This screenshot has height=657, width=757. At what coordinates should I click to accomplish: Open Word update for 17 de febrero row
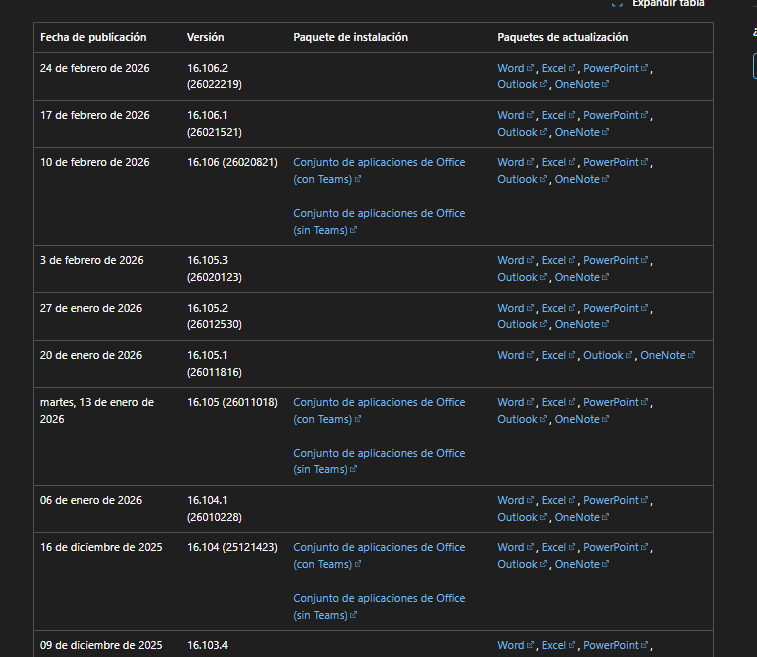coord(516,115)
